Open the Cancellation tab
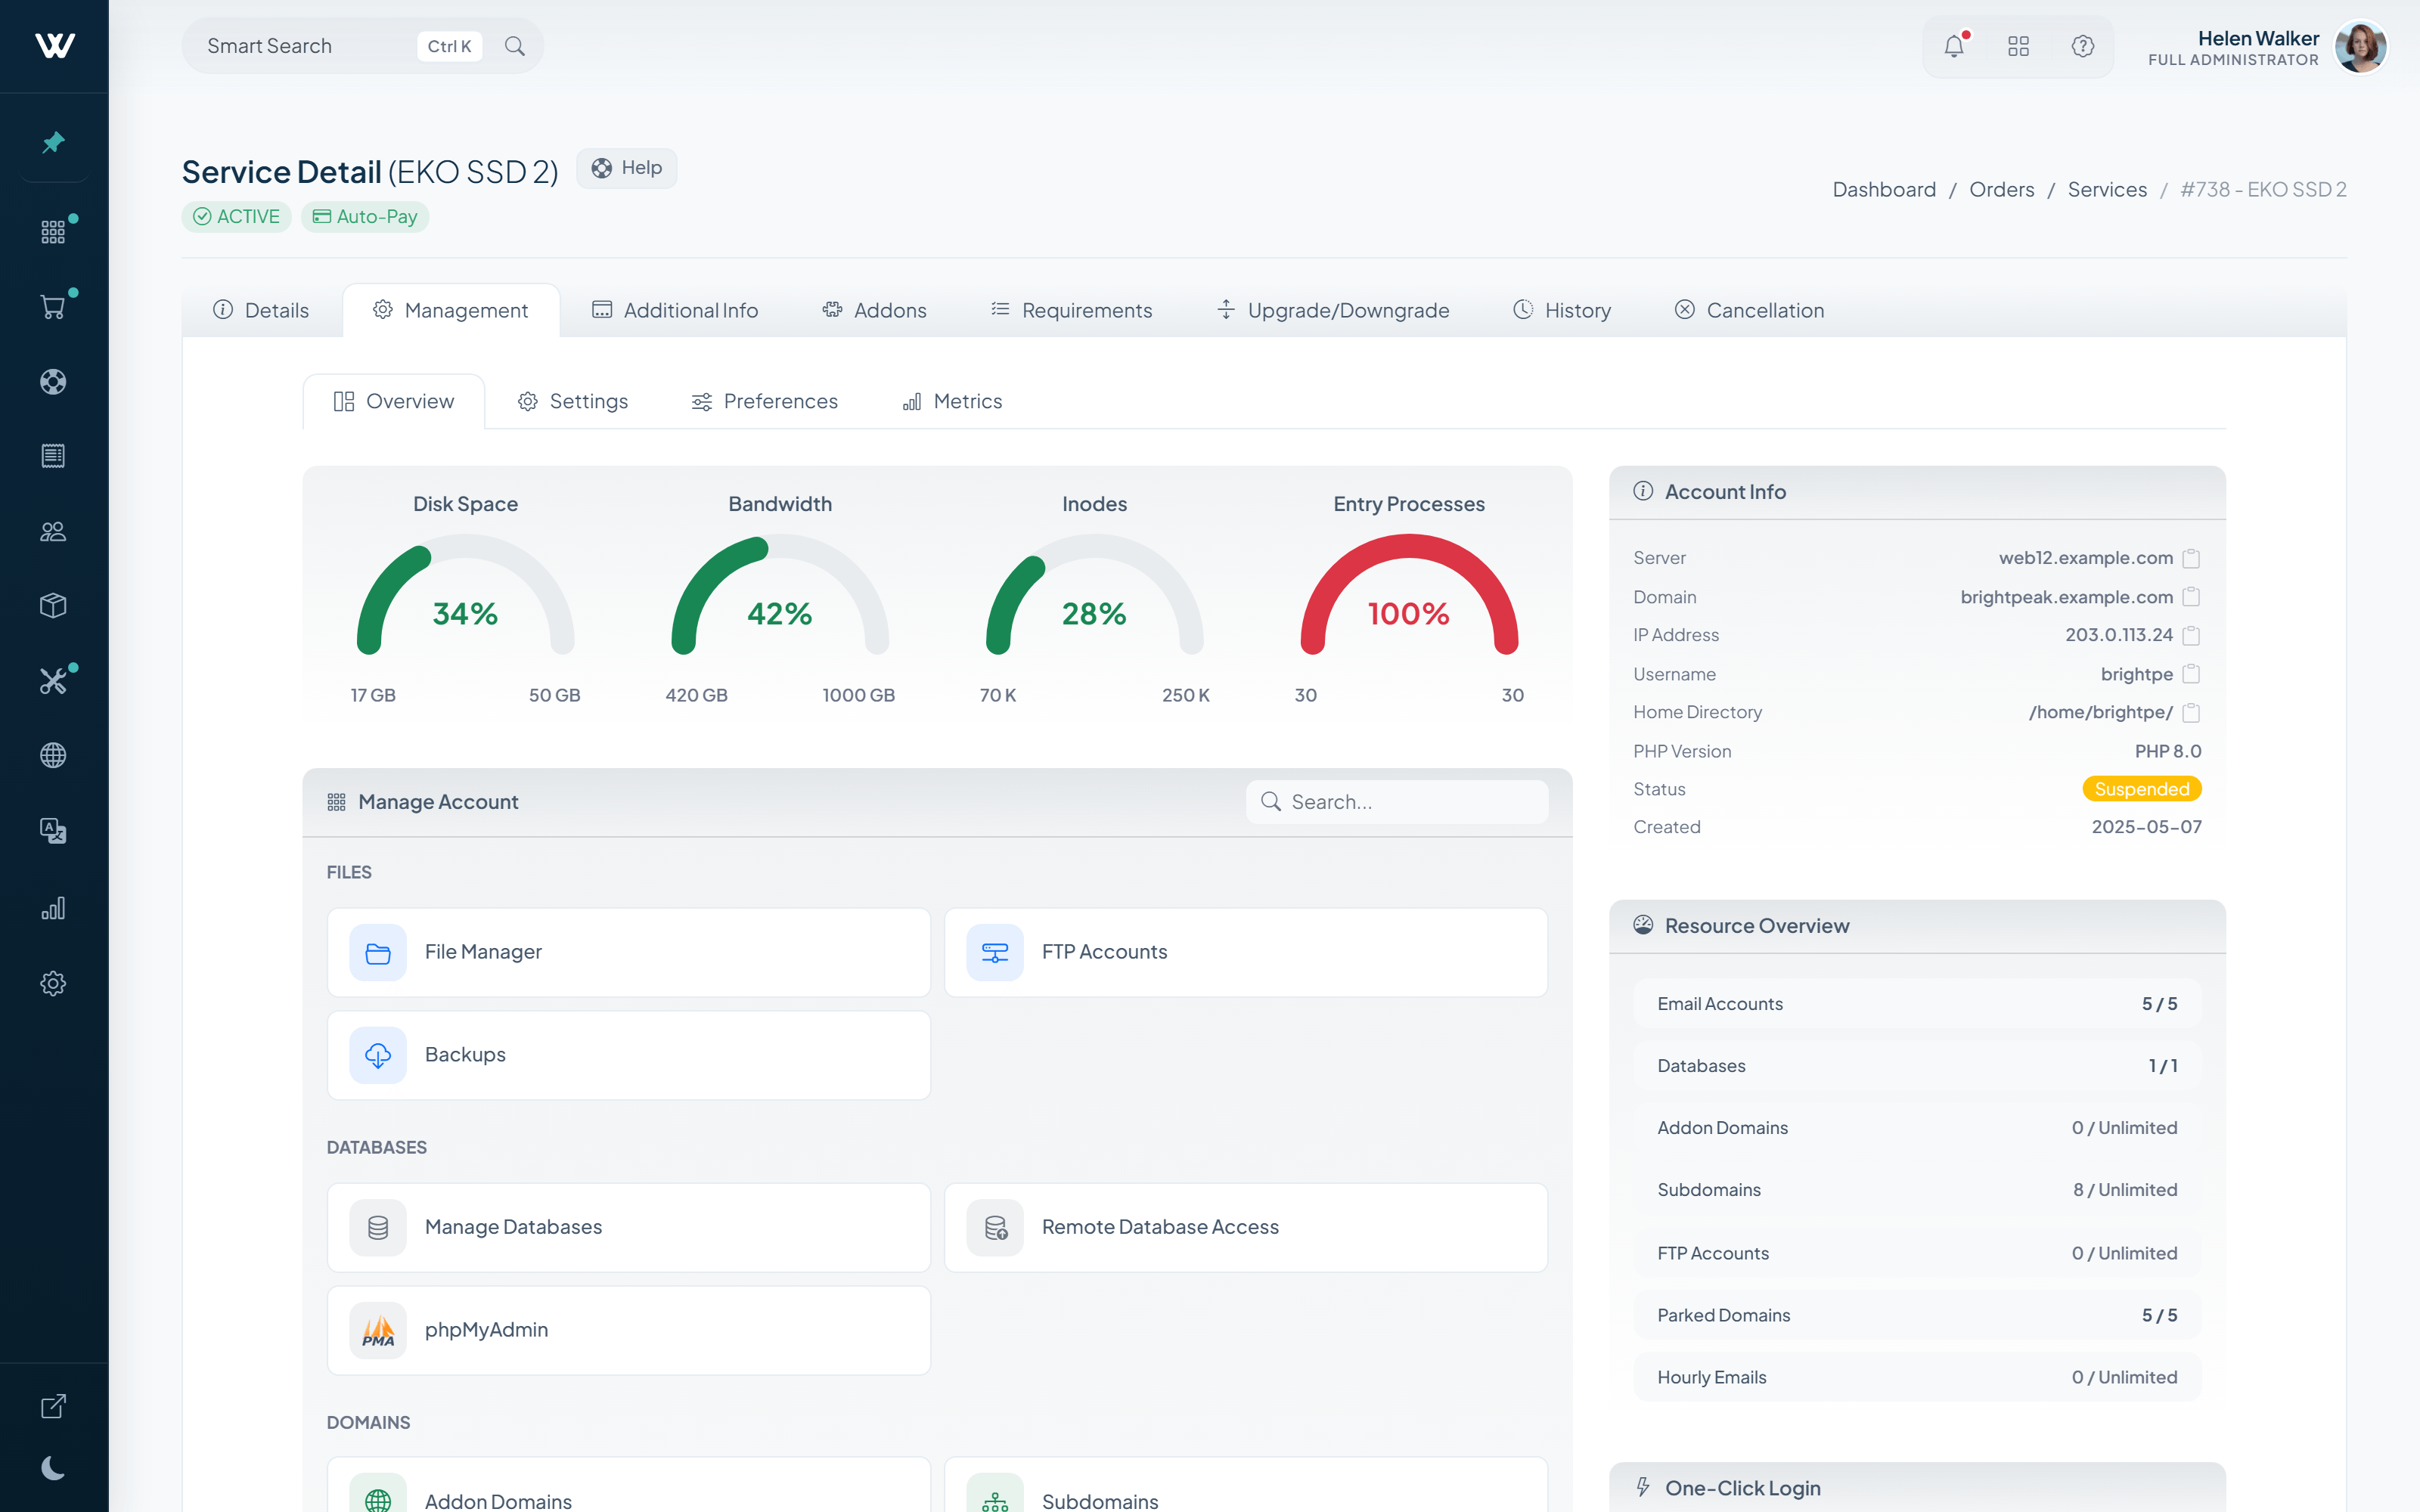Screen dimensions: 2420x1512 1749,310
